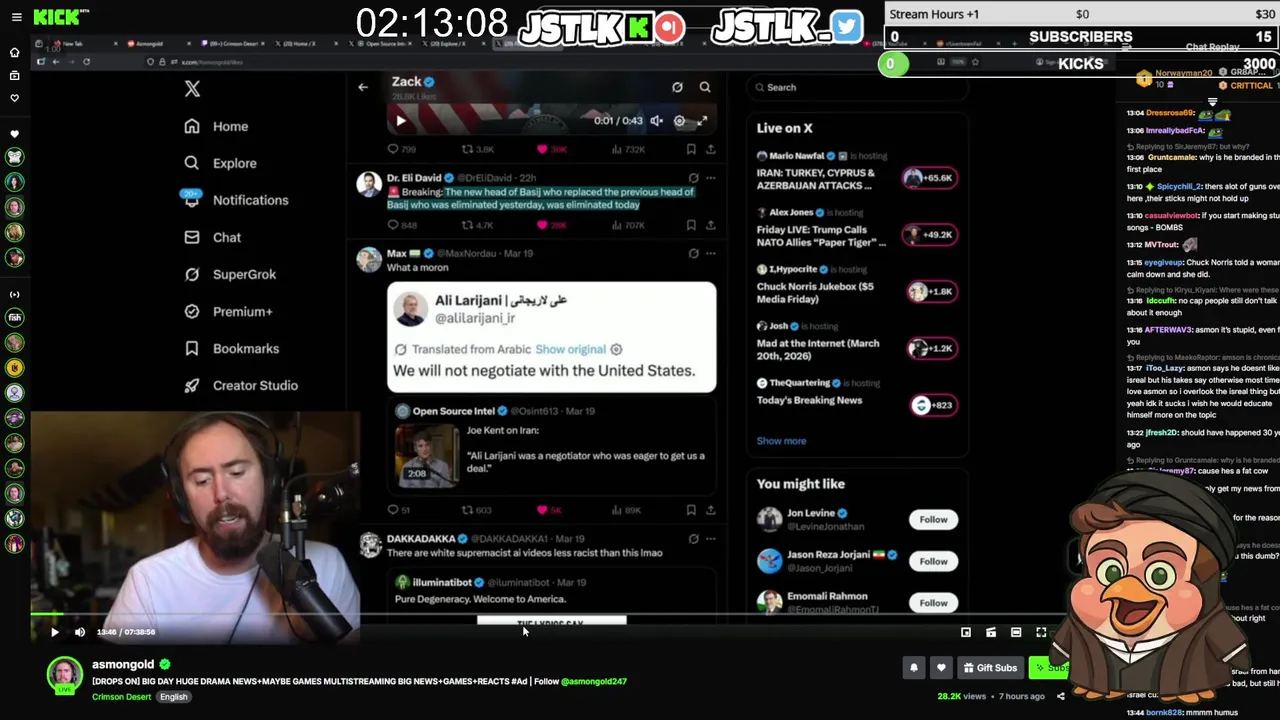This screenshot has width=1280, height=720.
Task: Open settings gear on tweet video
Action: (679, 121)
